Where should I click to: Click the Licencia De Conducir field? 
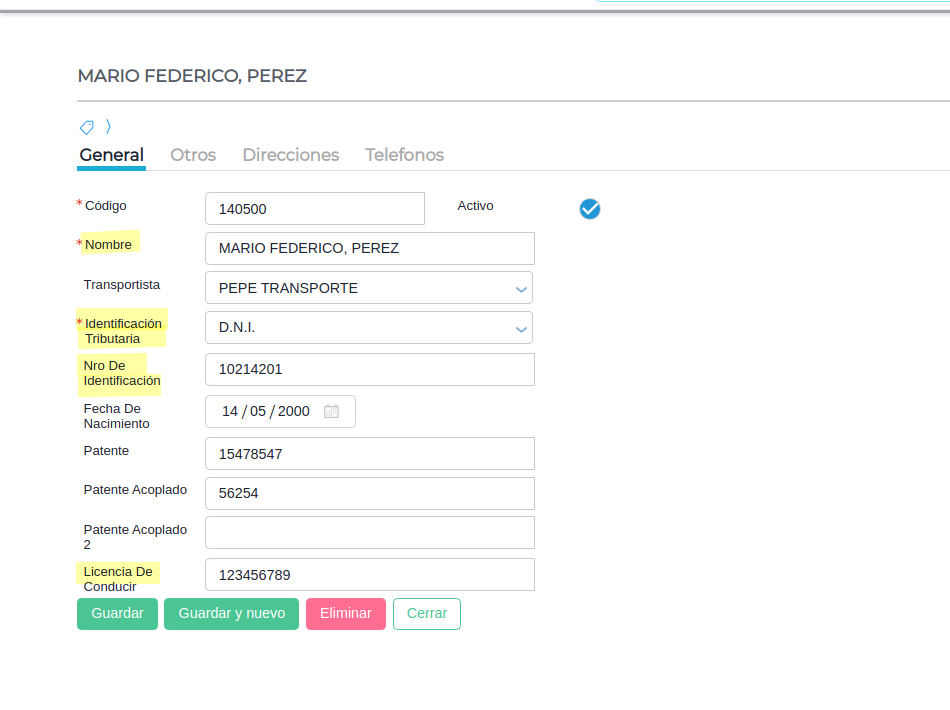(369, 574)
